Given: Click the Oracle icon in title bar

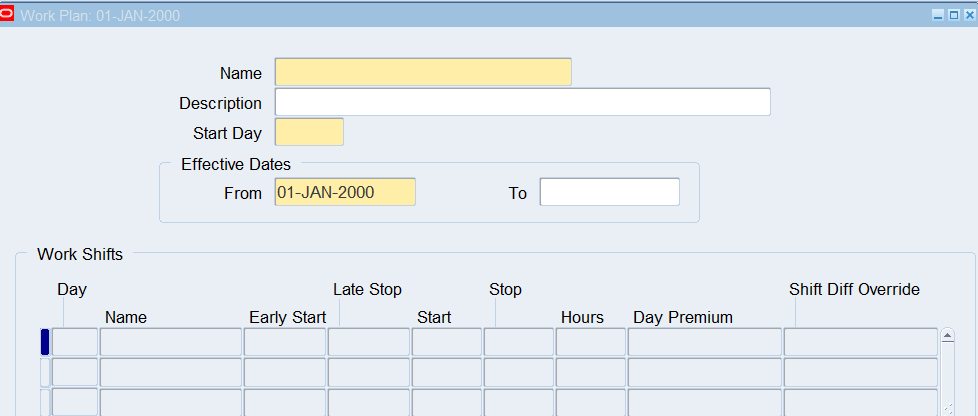Looking at the screenshot, I should [8, 16].
